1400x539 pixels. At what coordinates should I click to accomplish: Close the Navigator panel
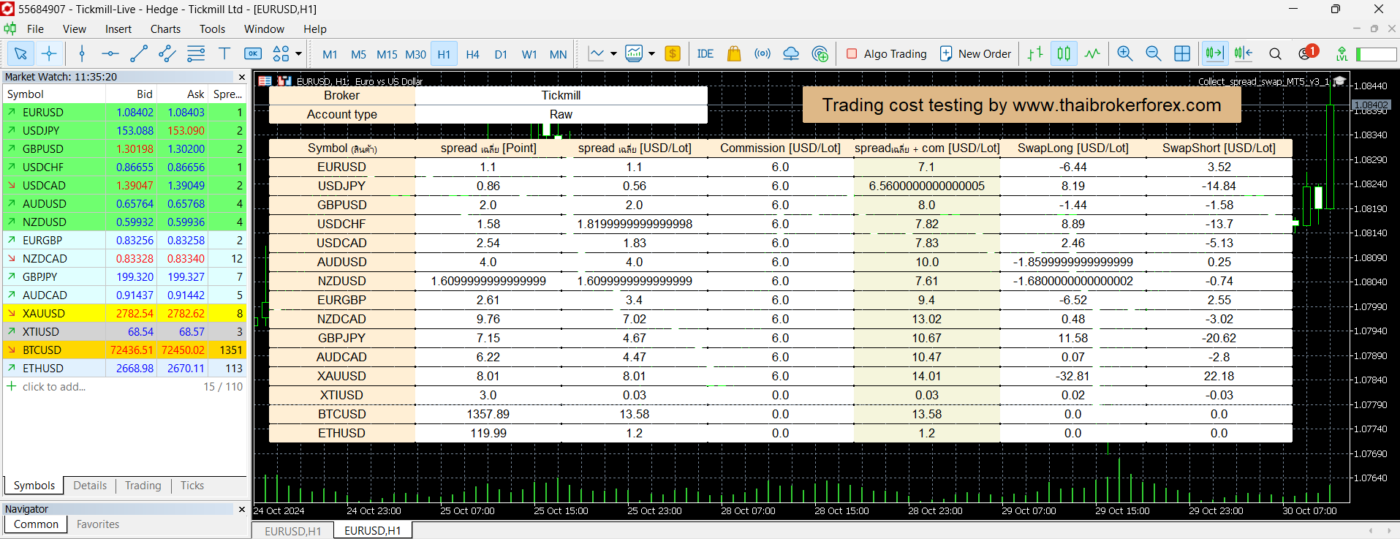pyautogui.click(x=241, y=509)
